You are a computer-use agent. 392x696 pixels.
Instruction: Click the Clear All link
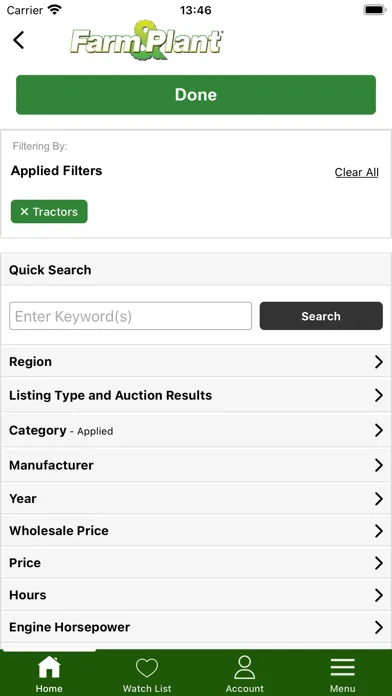[356, 172]
